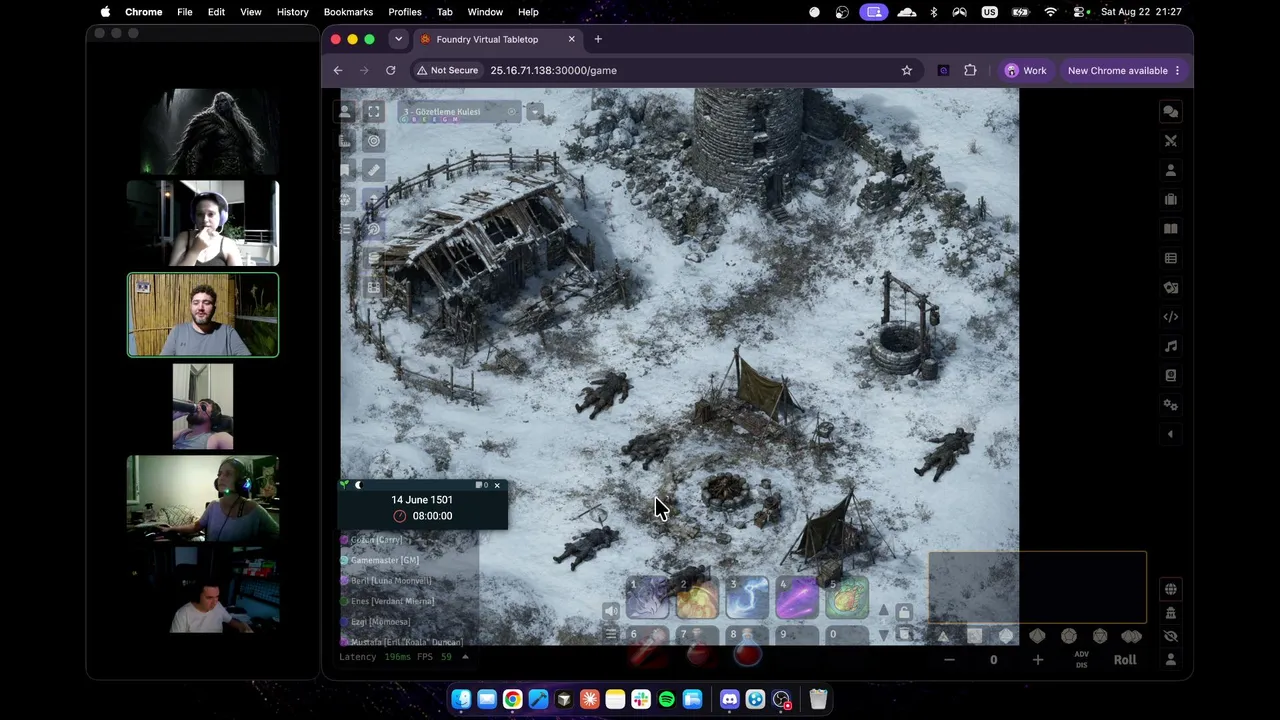Viewport: 1280px width, 720px height.
Task: Open the Chrome File menu
Action: click(185, 12)
